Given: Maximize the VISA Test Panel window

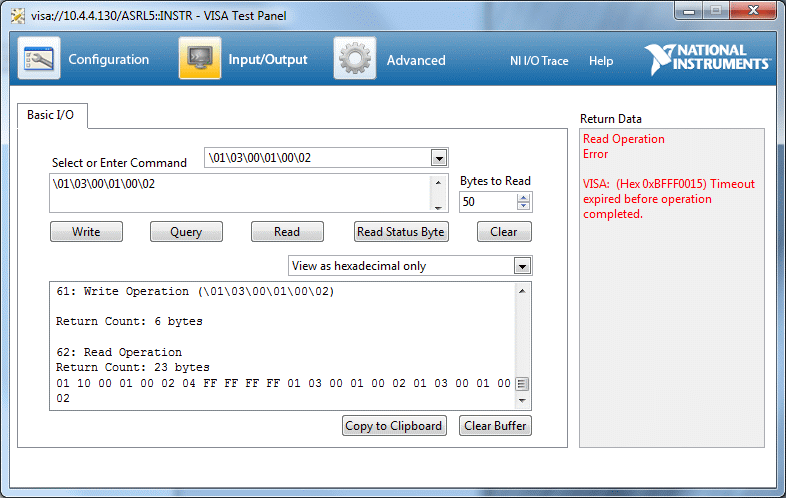Looking at the screenshot, I should pyautogui.click(x=716, y=11).
